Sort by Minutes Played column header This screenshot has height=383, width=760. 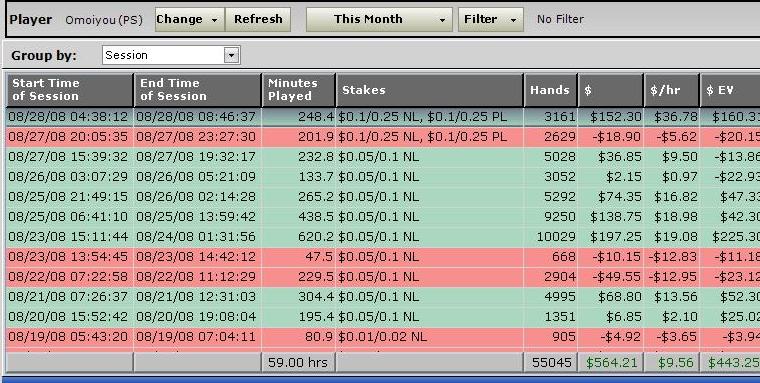coord(299,90)
